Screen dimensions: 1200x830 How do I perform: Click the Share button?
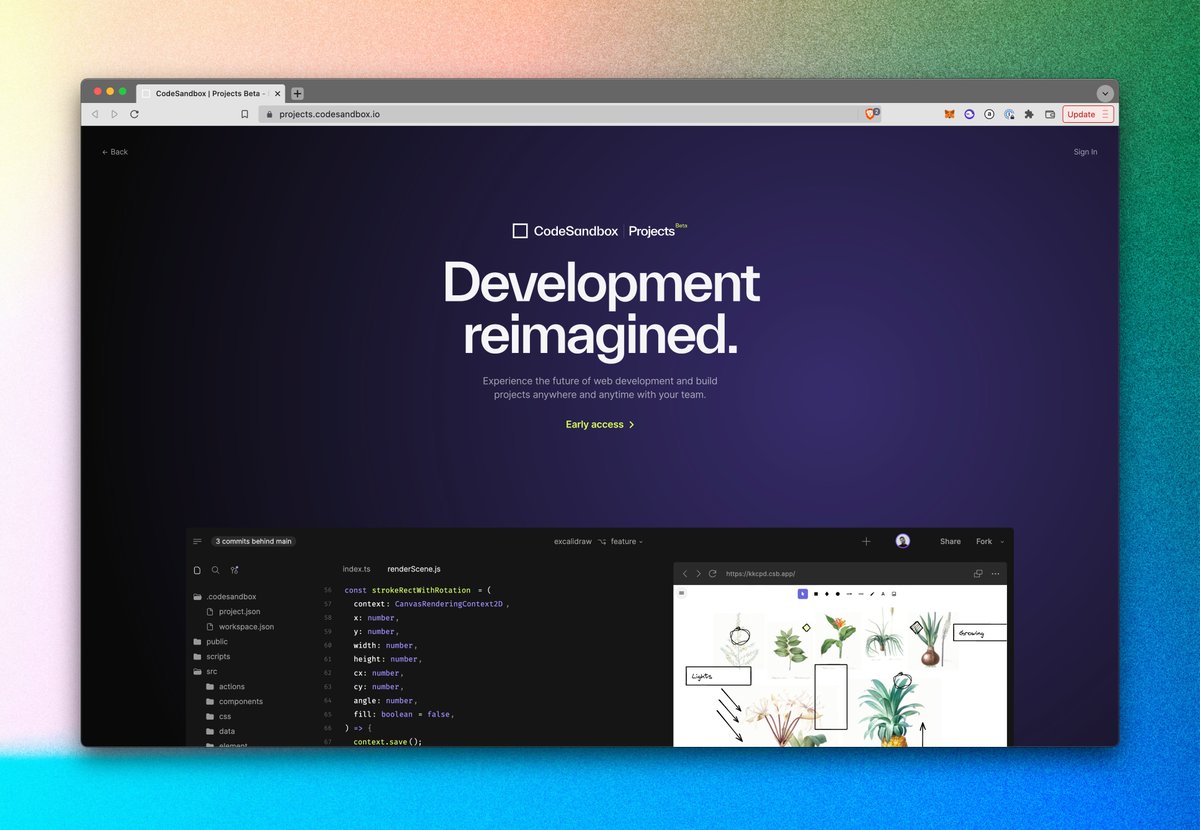pyautogui.click(x=950, y=541)
